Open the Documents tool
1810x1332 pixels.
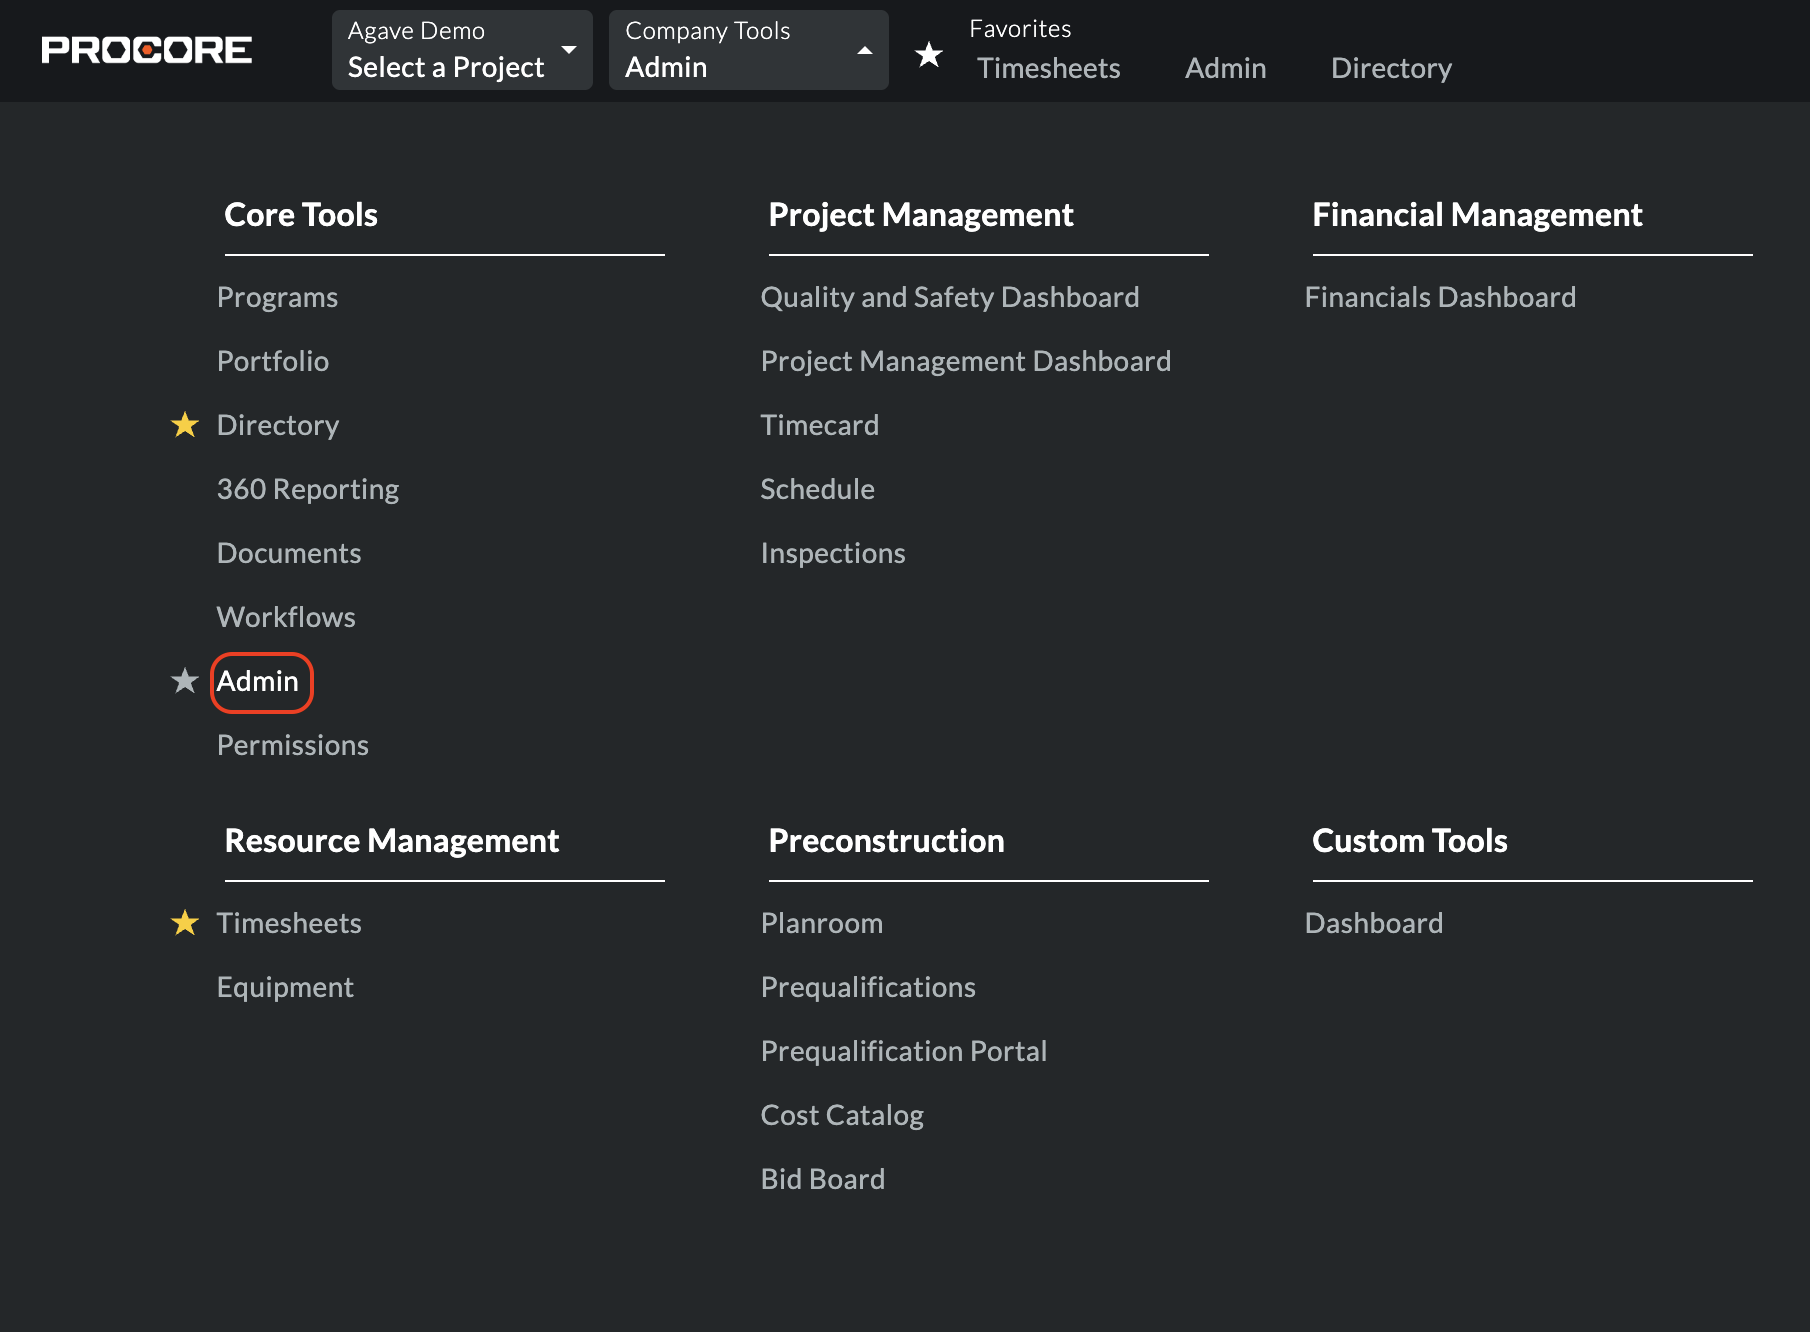289,553
